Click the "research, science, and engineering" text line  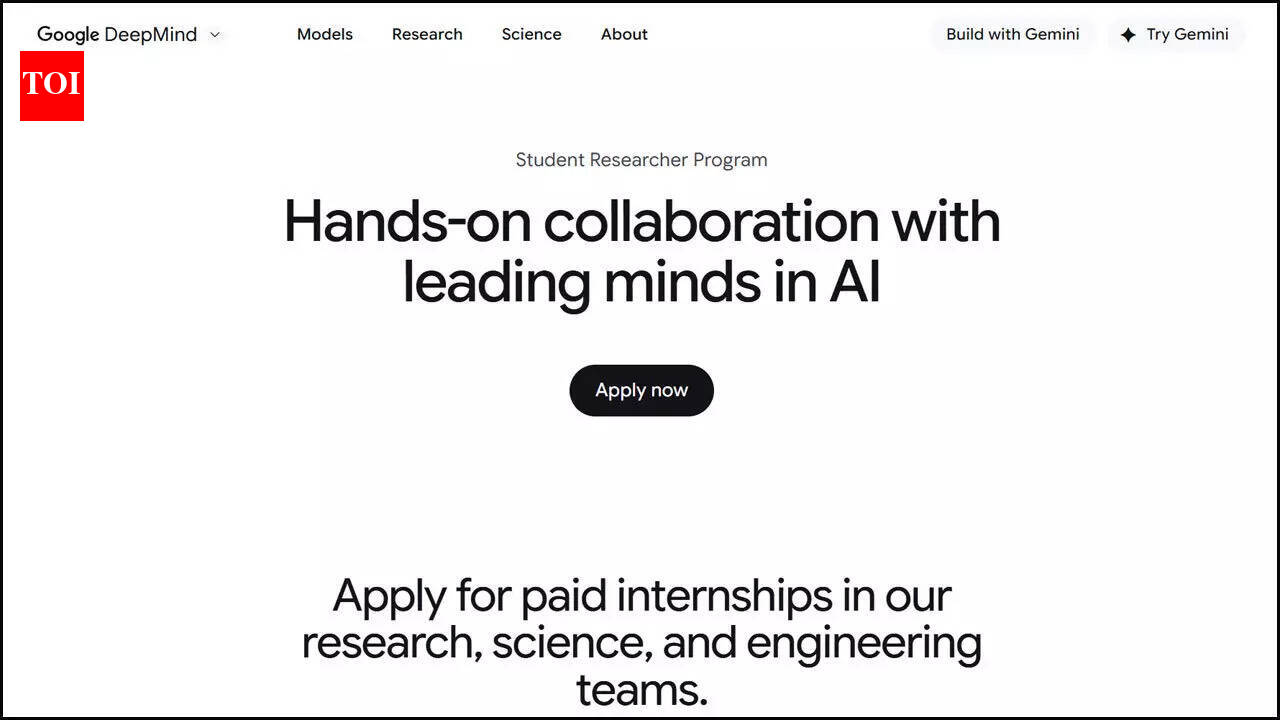(x=641, y=643)
